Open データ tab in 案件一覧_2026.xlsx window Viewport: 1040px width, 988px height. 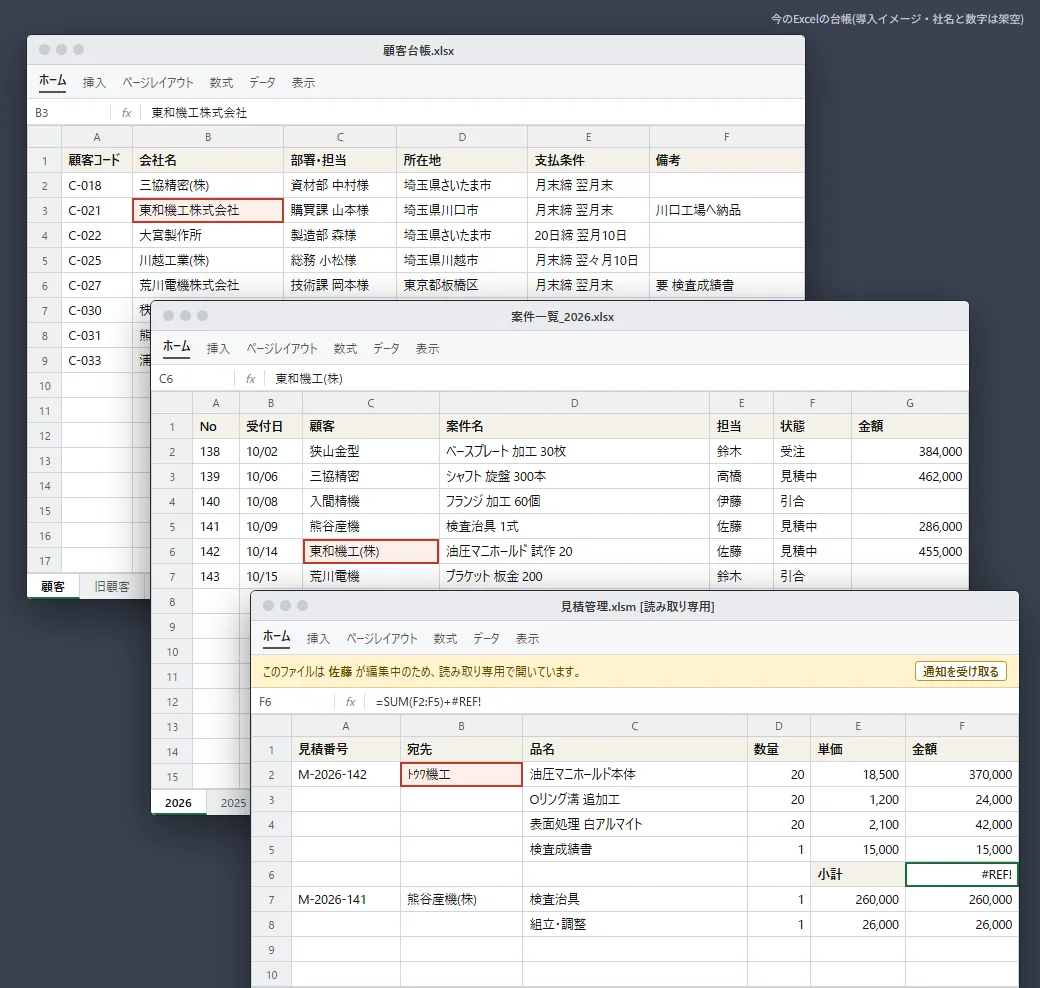coord(386,349)
